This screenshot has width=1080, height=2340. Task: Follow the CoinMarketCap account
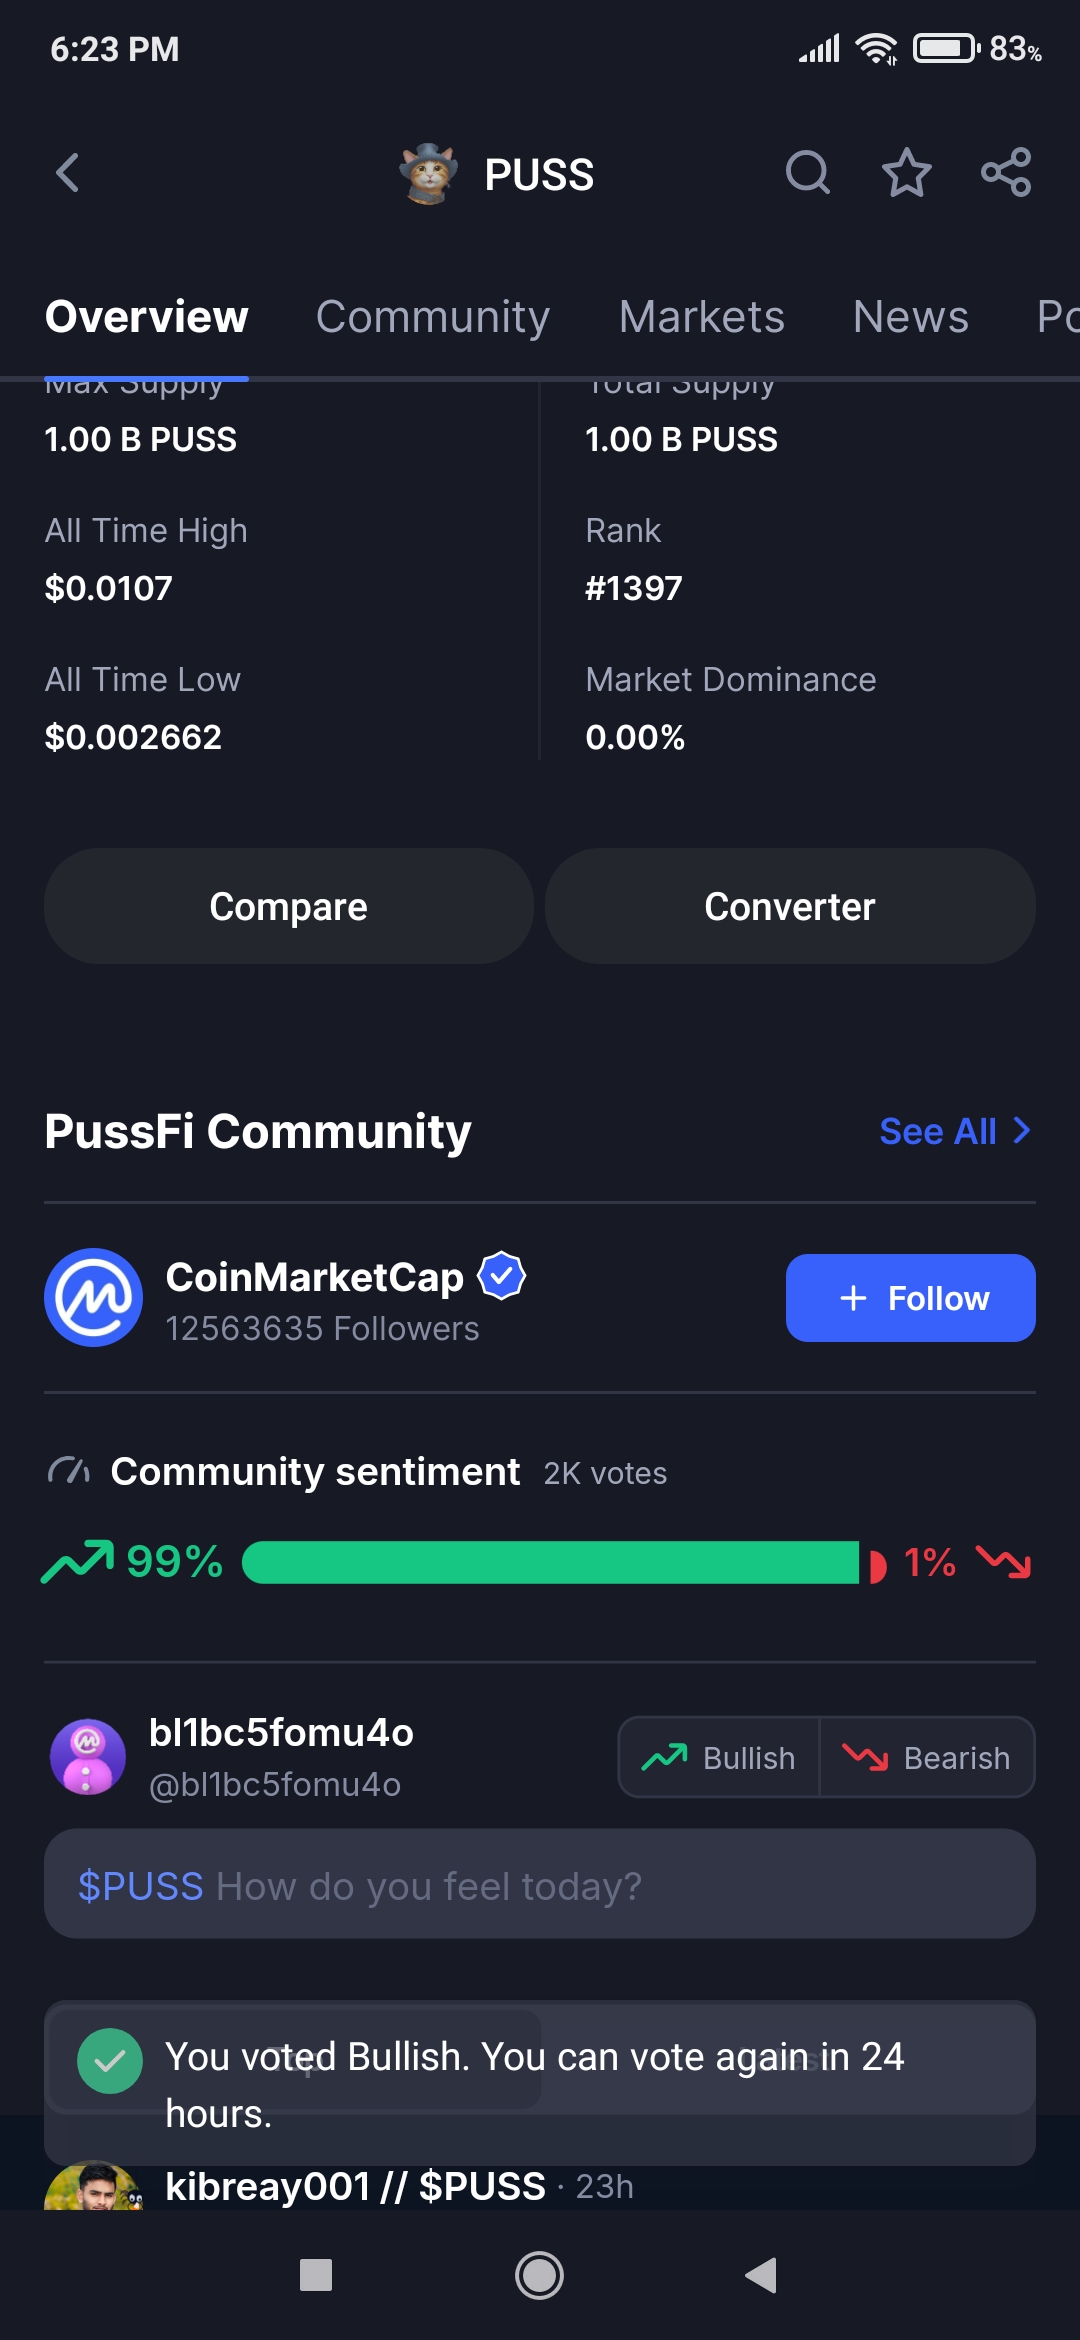[x=910, y=1298]
